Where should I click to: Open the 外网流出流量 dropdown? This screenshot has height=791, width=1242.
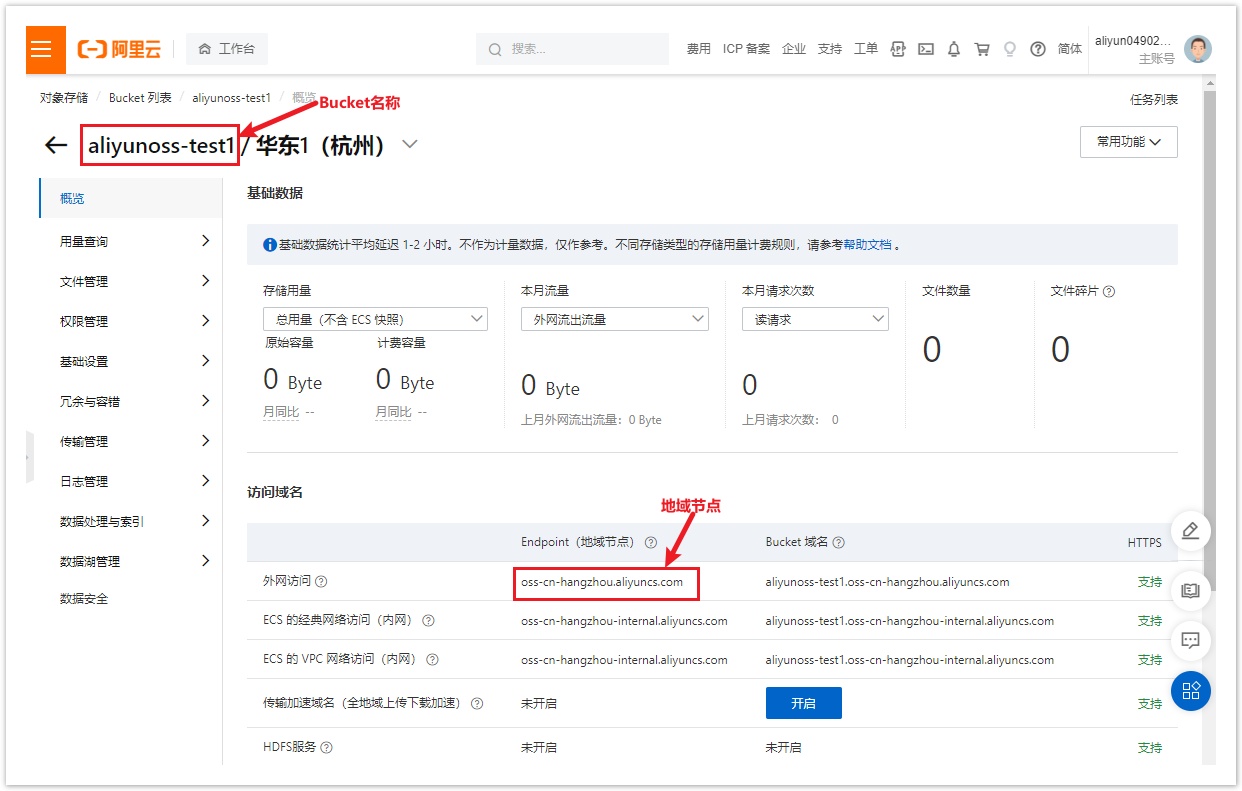tap(615, 320)
